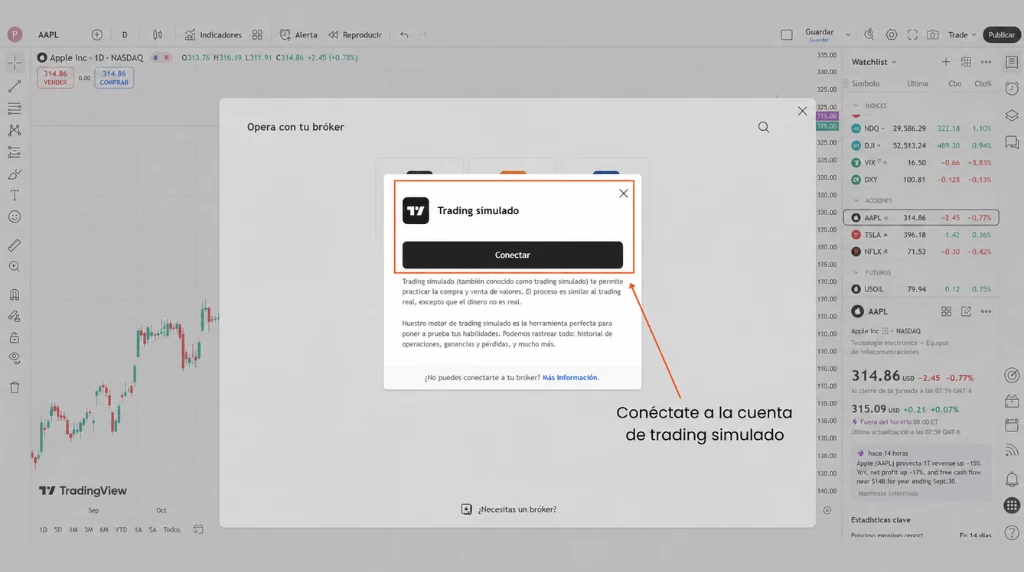Create an Alerta from the toolbar
This screenshot has width=1024, height=572.
tap(298, 35)
